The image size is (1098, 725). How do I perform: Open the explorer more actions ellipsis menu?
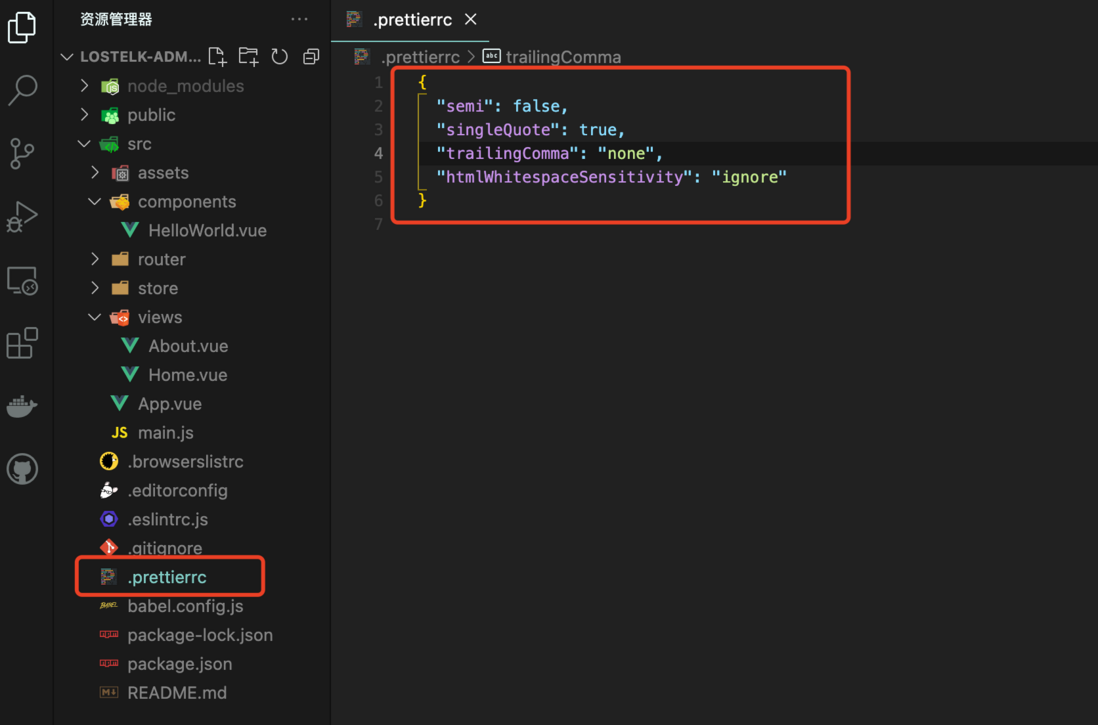click(x=300, y=19)
